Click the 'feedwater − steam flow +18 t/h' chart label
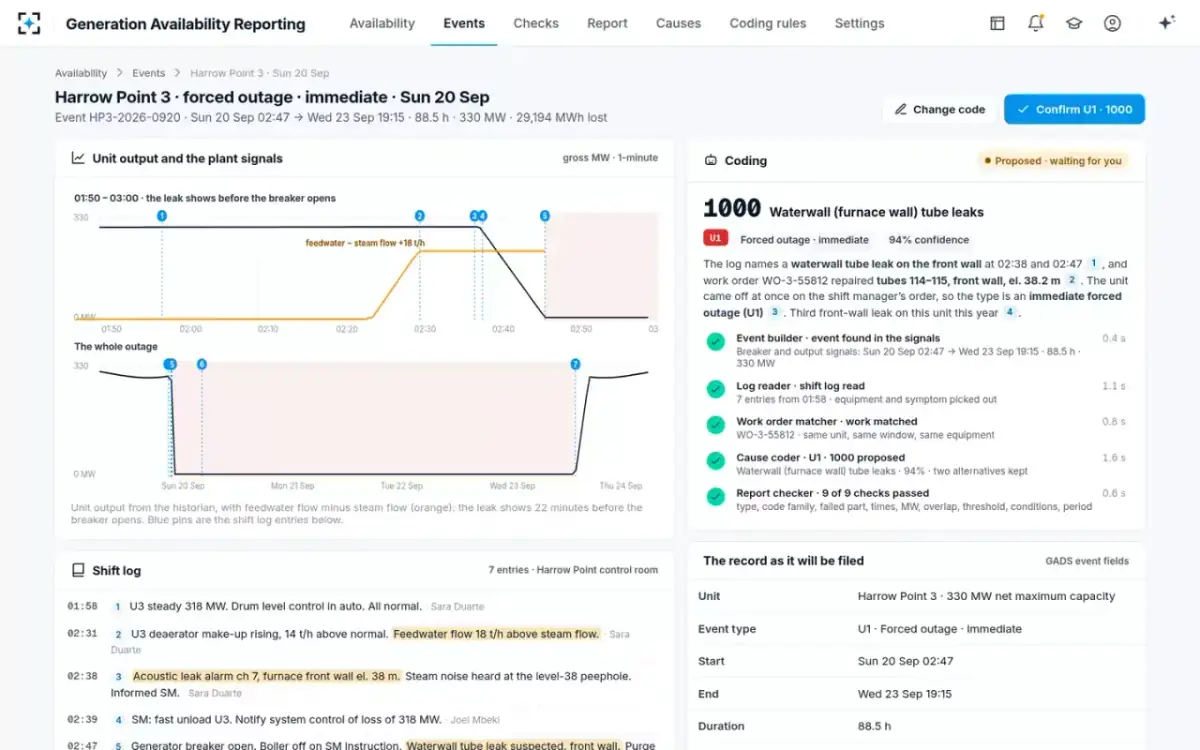 tap(365, 243)
